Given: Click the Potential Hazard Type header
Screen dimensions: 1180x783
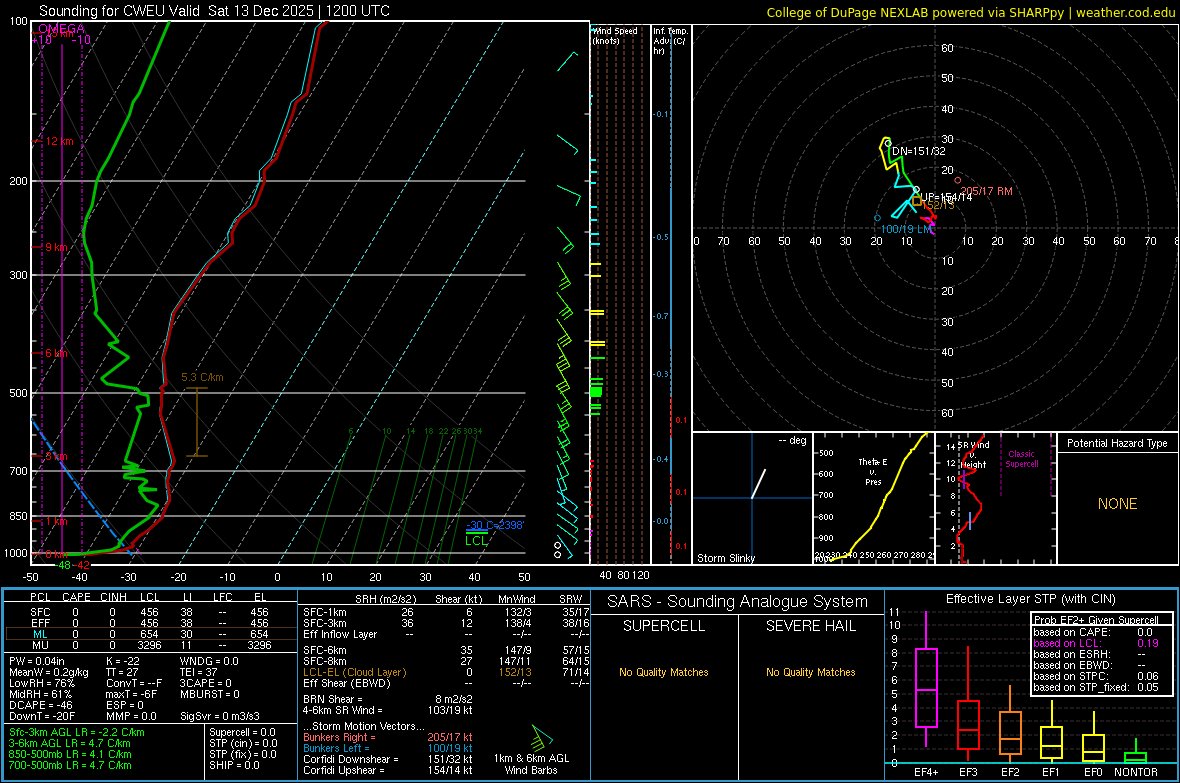Looking at the screenshot, I should click(x=1117, y=443).
